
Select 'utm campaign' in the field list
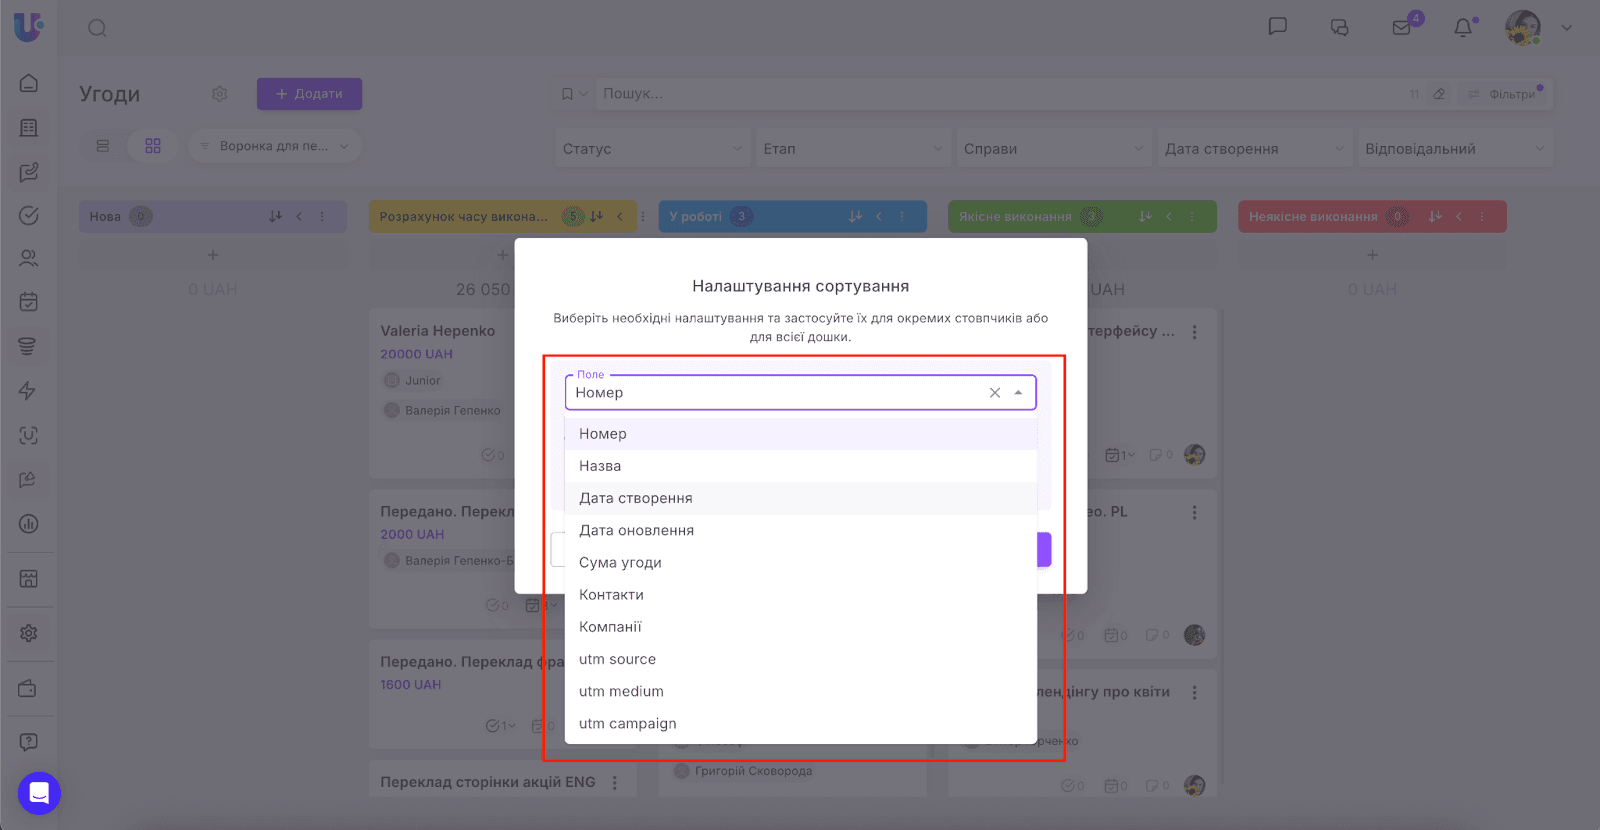click(627, 724)
